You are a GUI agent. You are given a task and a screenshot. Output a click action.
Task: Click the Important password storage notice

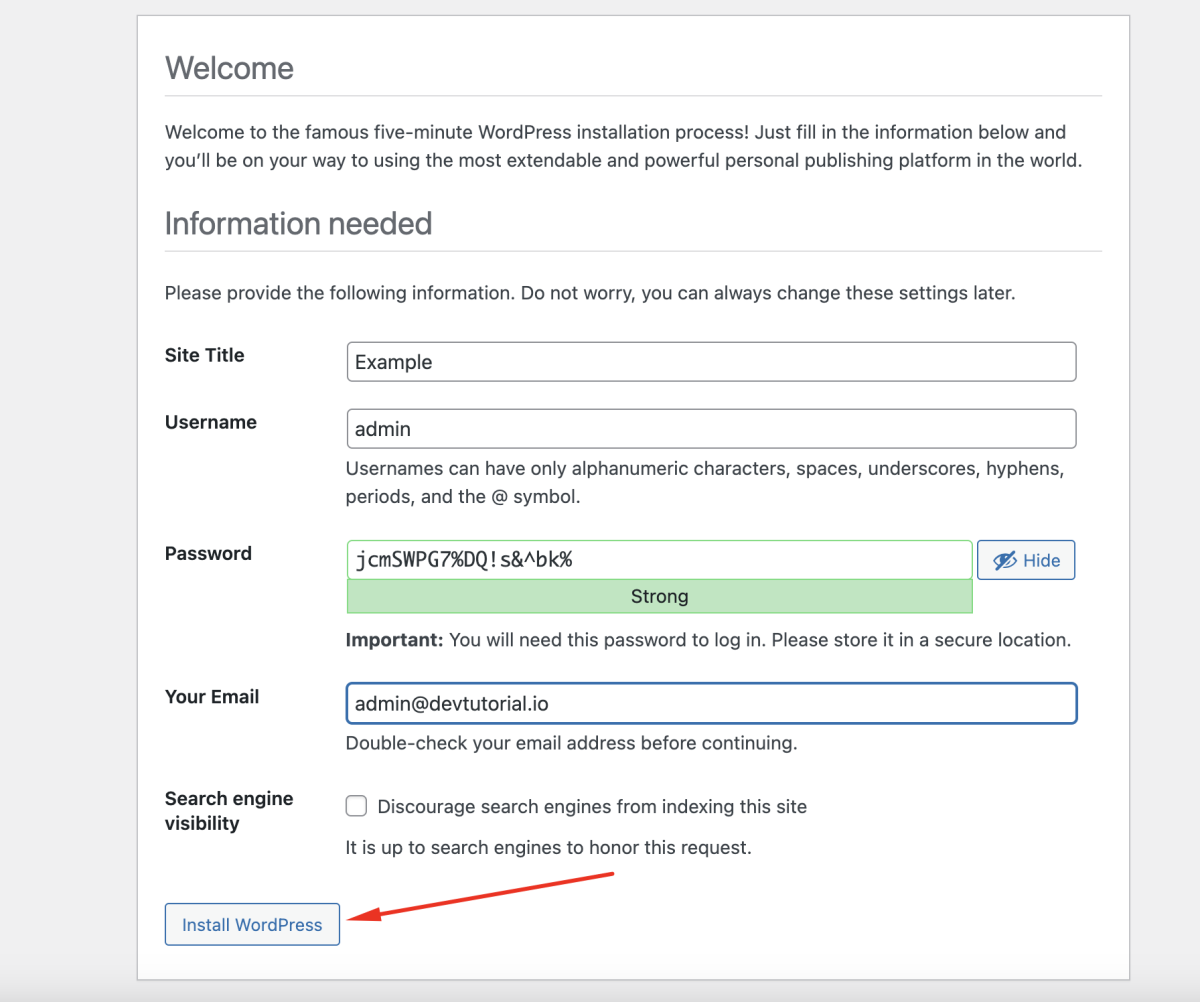pyautogui.click(x=708, y=640)
